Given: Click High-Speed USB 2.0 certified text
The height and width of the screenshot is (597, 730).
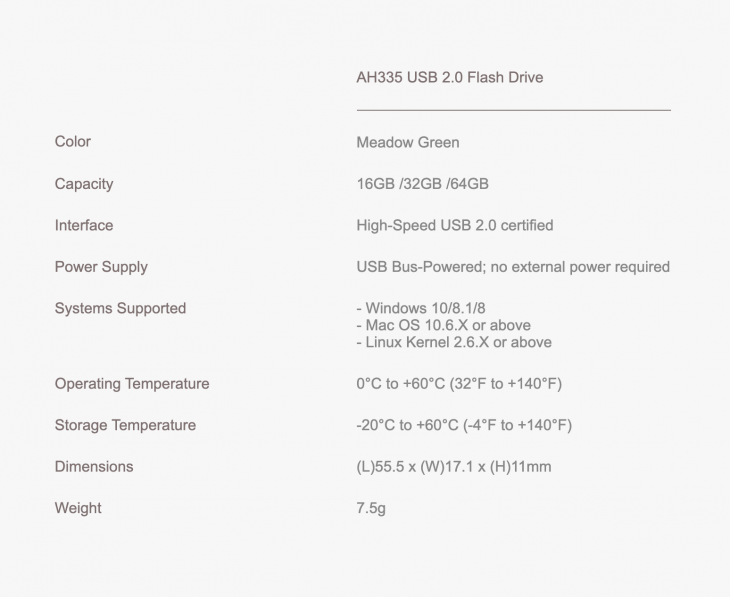Looking at the screenshot, I should pos(455,225).
